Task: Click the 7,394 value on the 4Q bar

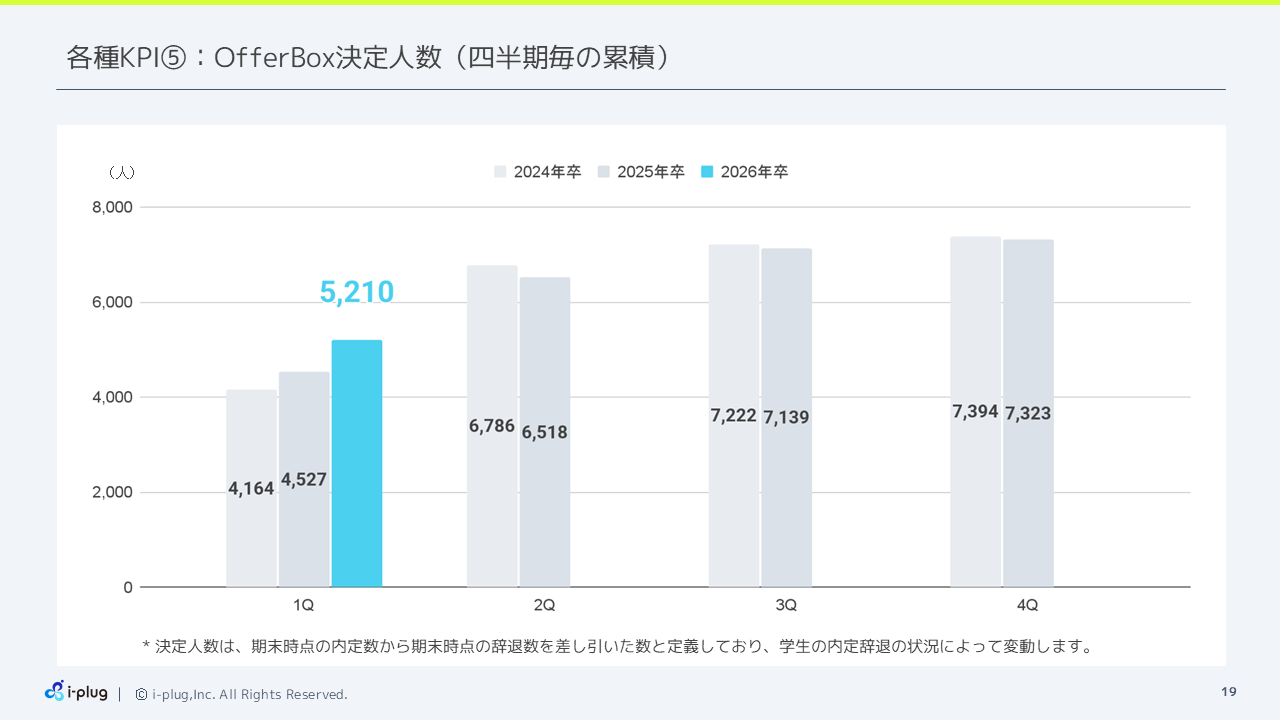Action: (x=975, y=411)
